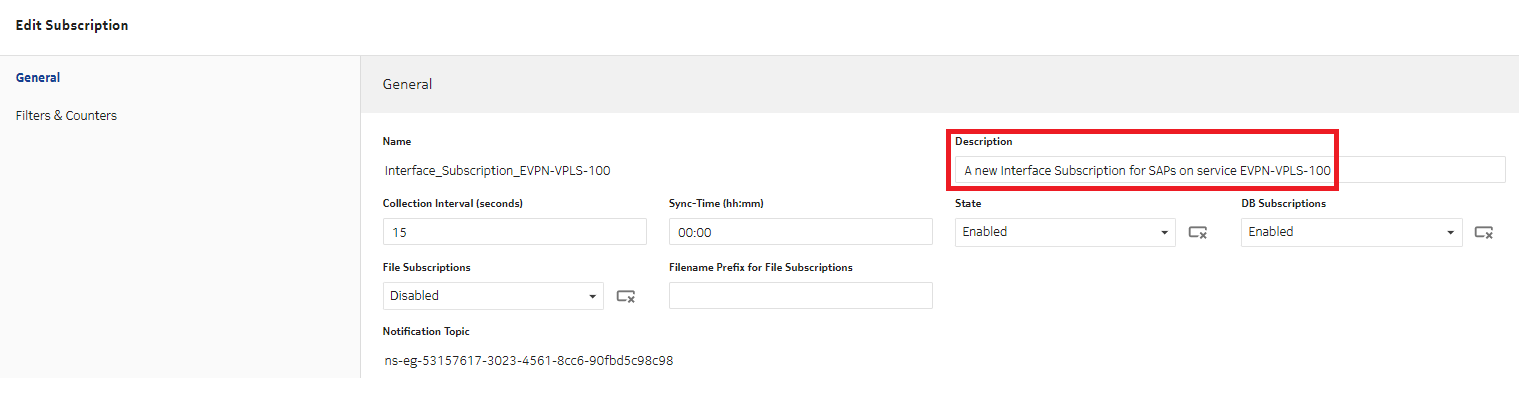Image resolution: width=1519 pixels, height=400 pixels.
Task: Select the General sidebar tab
Action: [x=38, y=78]
